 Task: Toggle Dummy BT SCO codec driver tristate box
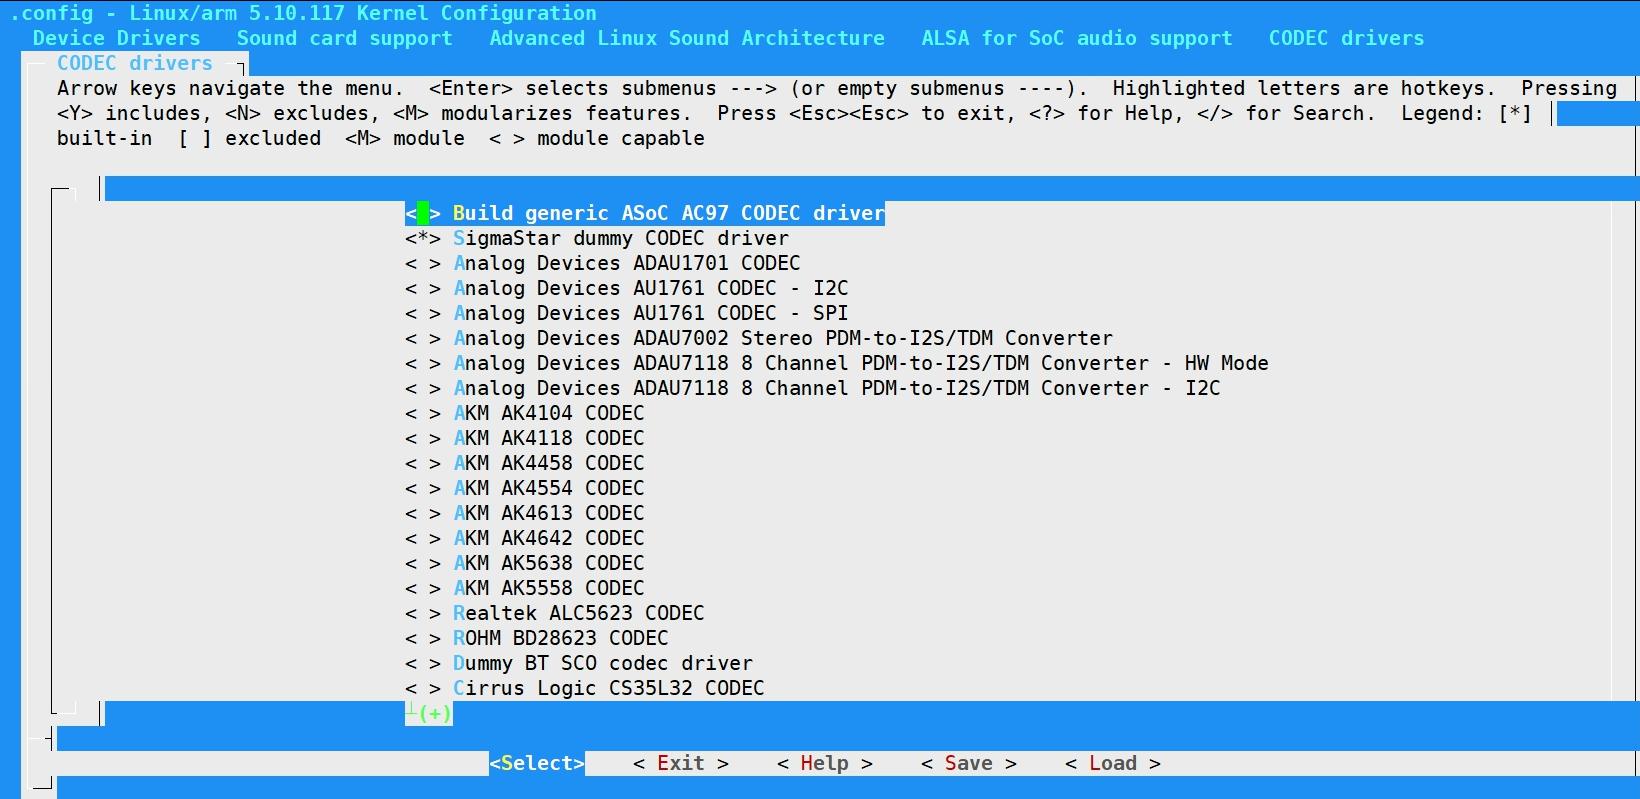423,663
